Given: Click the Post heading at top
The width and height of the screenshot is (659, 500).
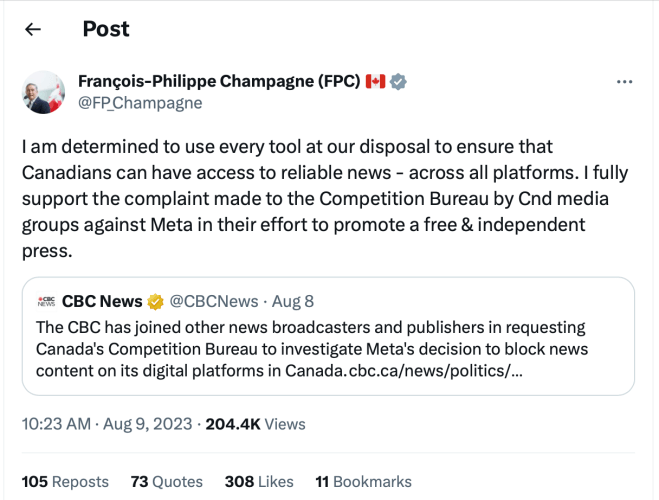Looking at the screenshot, I should point(106,29).
